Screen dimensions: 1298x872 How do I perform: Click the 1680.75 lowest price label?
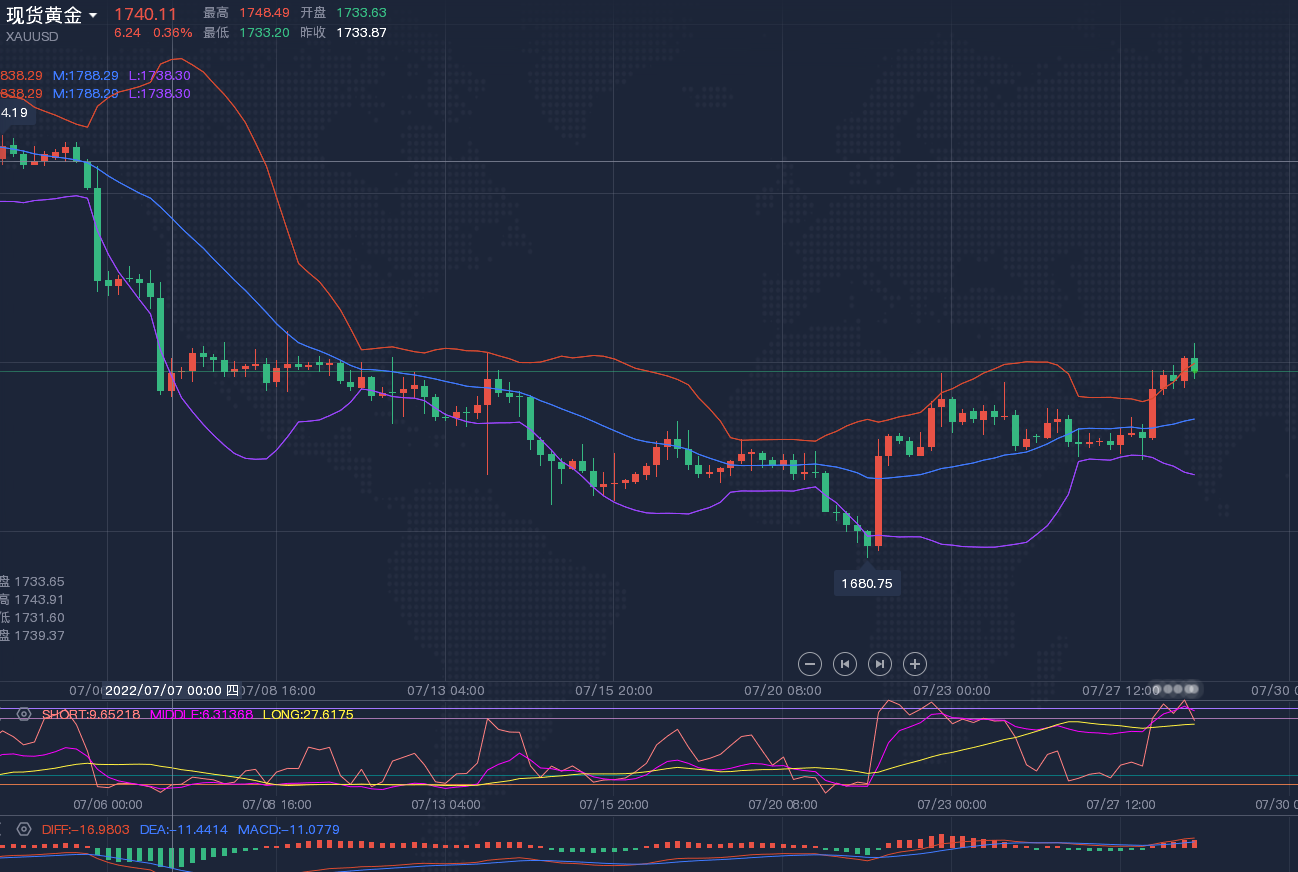tap(866, 583)
